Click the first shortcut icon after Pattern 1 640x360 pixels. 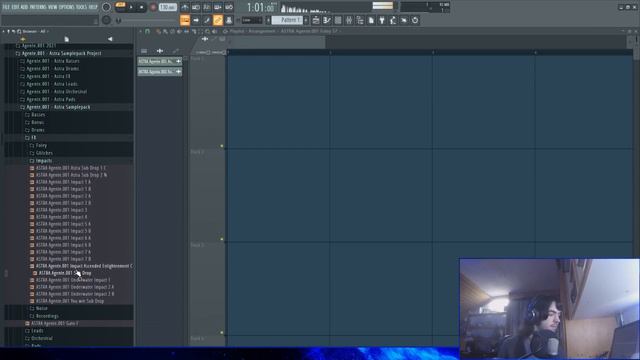[x=316, y=20]
